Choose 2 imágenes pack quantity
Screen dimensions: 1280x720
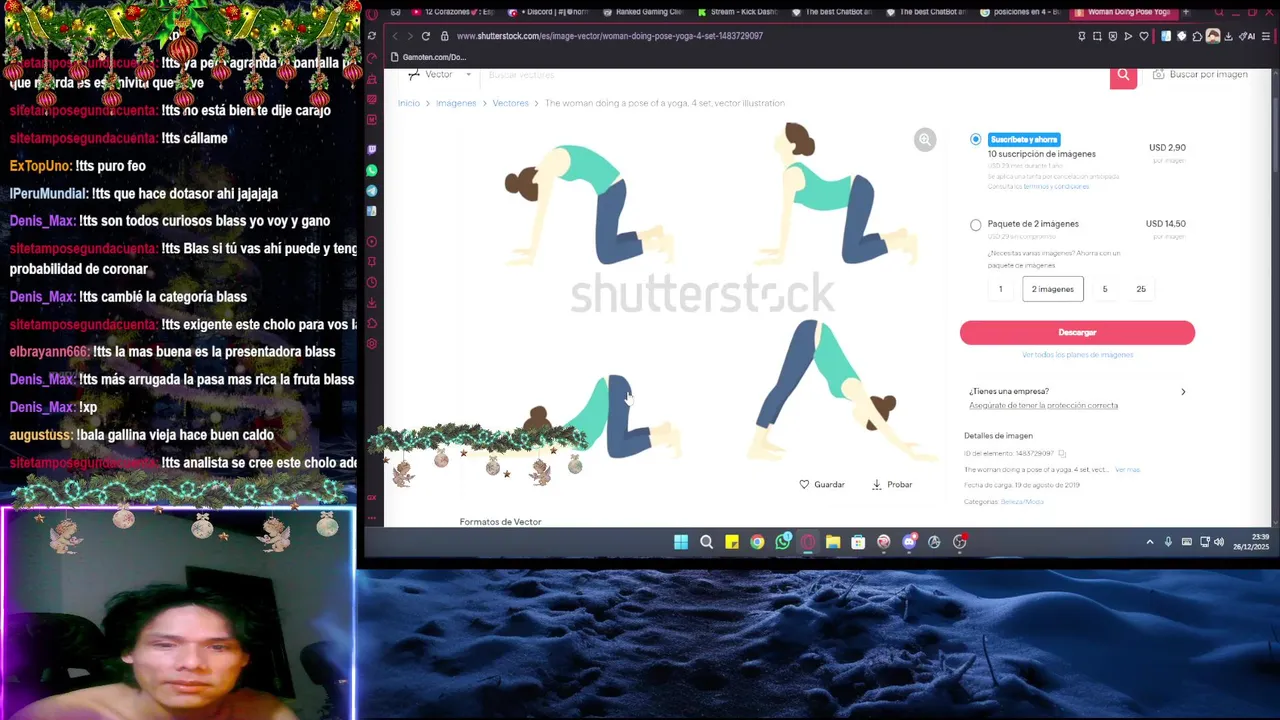coord(1053,289)
